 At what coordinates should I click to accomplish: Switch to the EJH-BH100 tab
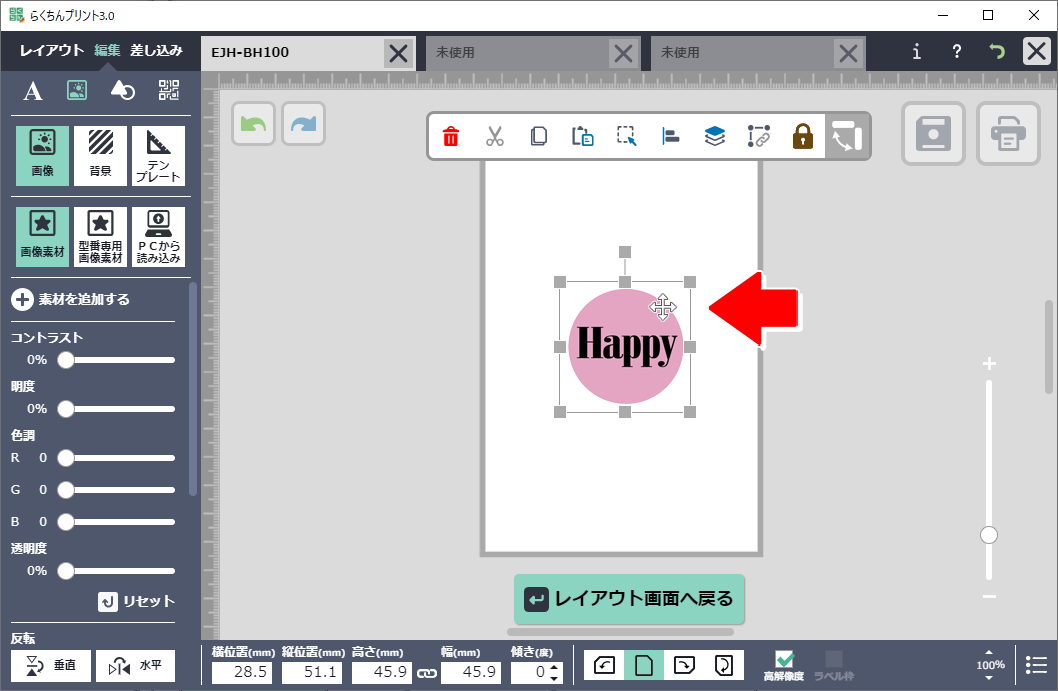pyautogui.click(x=293, y=53)
